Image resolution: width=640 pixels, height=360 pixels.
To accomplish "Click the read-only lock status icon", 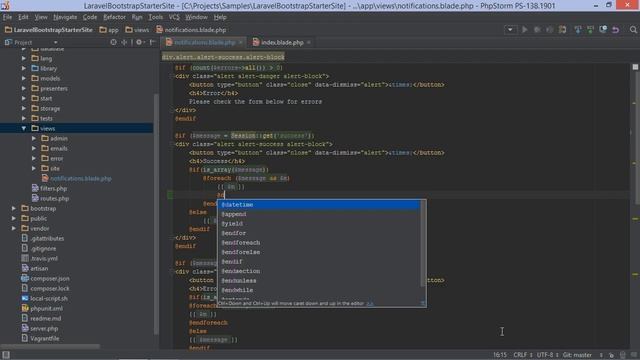I will tap(611, 355).
